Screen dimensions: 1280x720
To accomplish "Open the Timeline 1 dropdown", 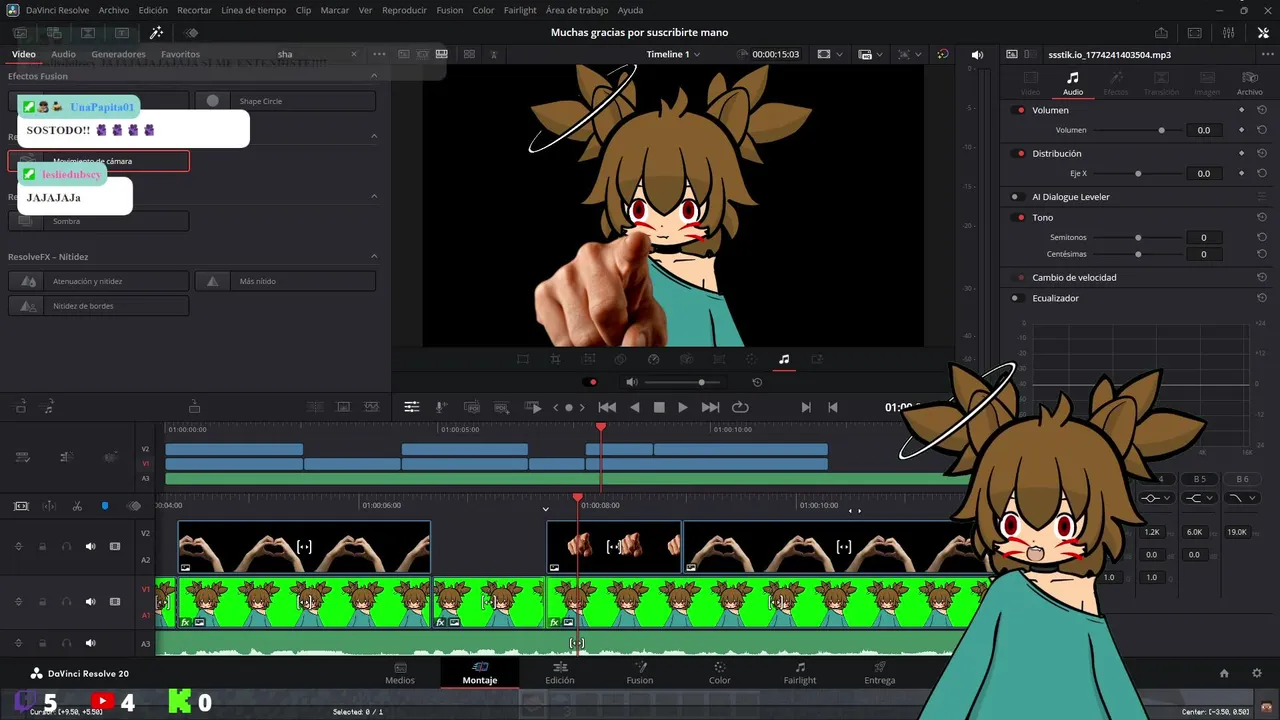I will coord(673,54).
